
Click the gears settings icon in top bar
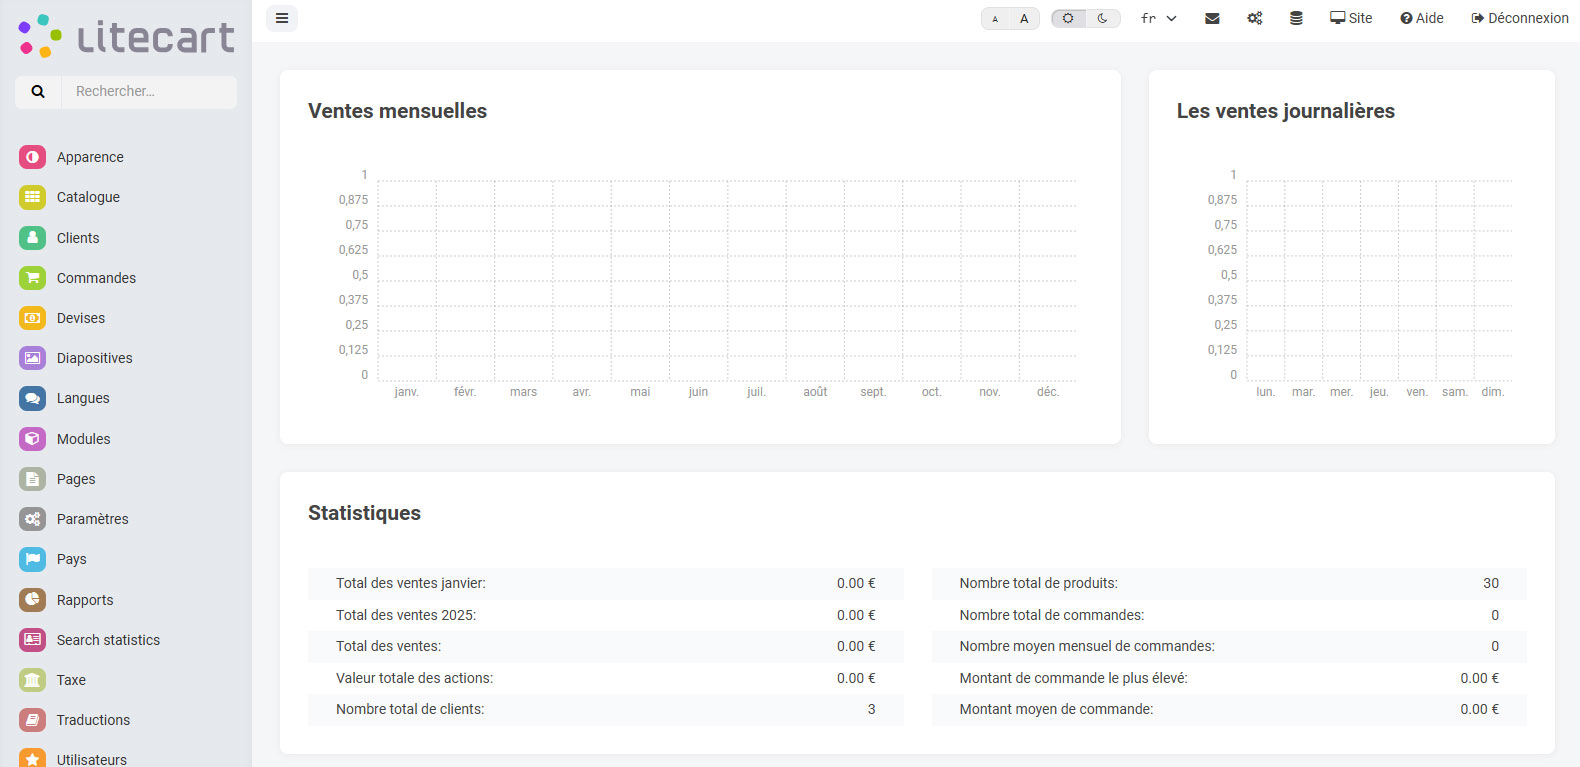tap(1254, 18)
